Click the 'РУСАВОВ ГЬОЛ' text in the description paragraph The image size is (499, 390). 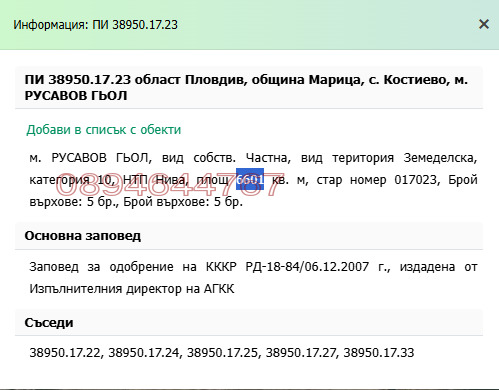pyautogui.click(x=99, y=157)
